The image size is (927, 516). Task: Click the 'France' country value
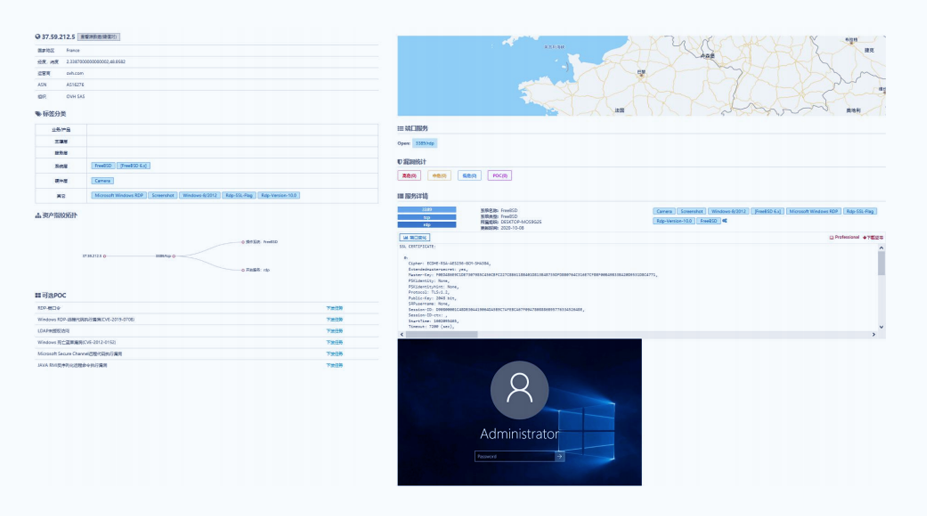coord(73,50)
